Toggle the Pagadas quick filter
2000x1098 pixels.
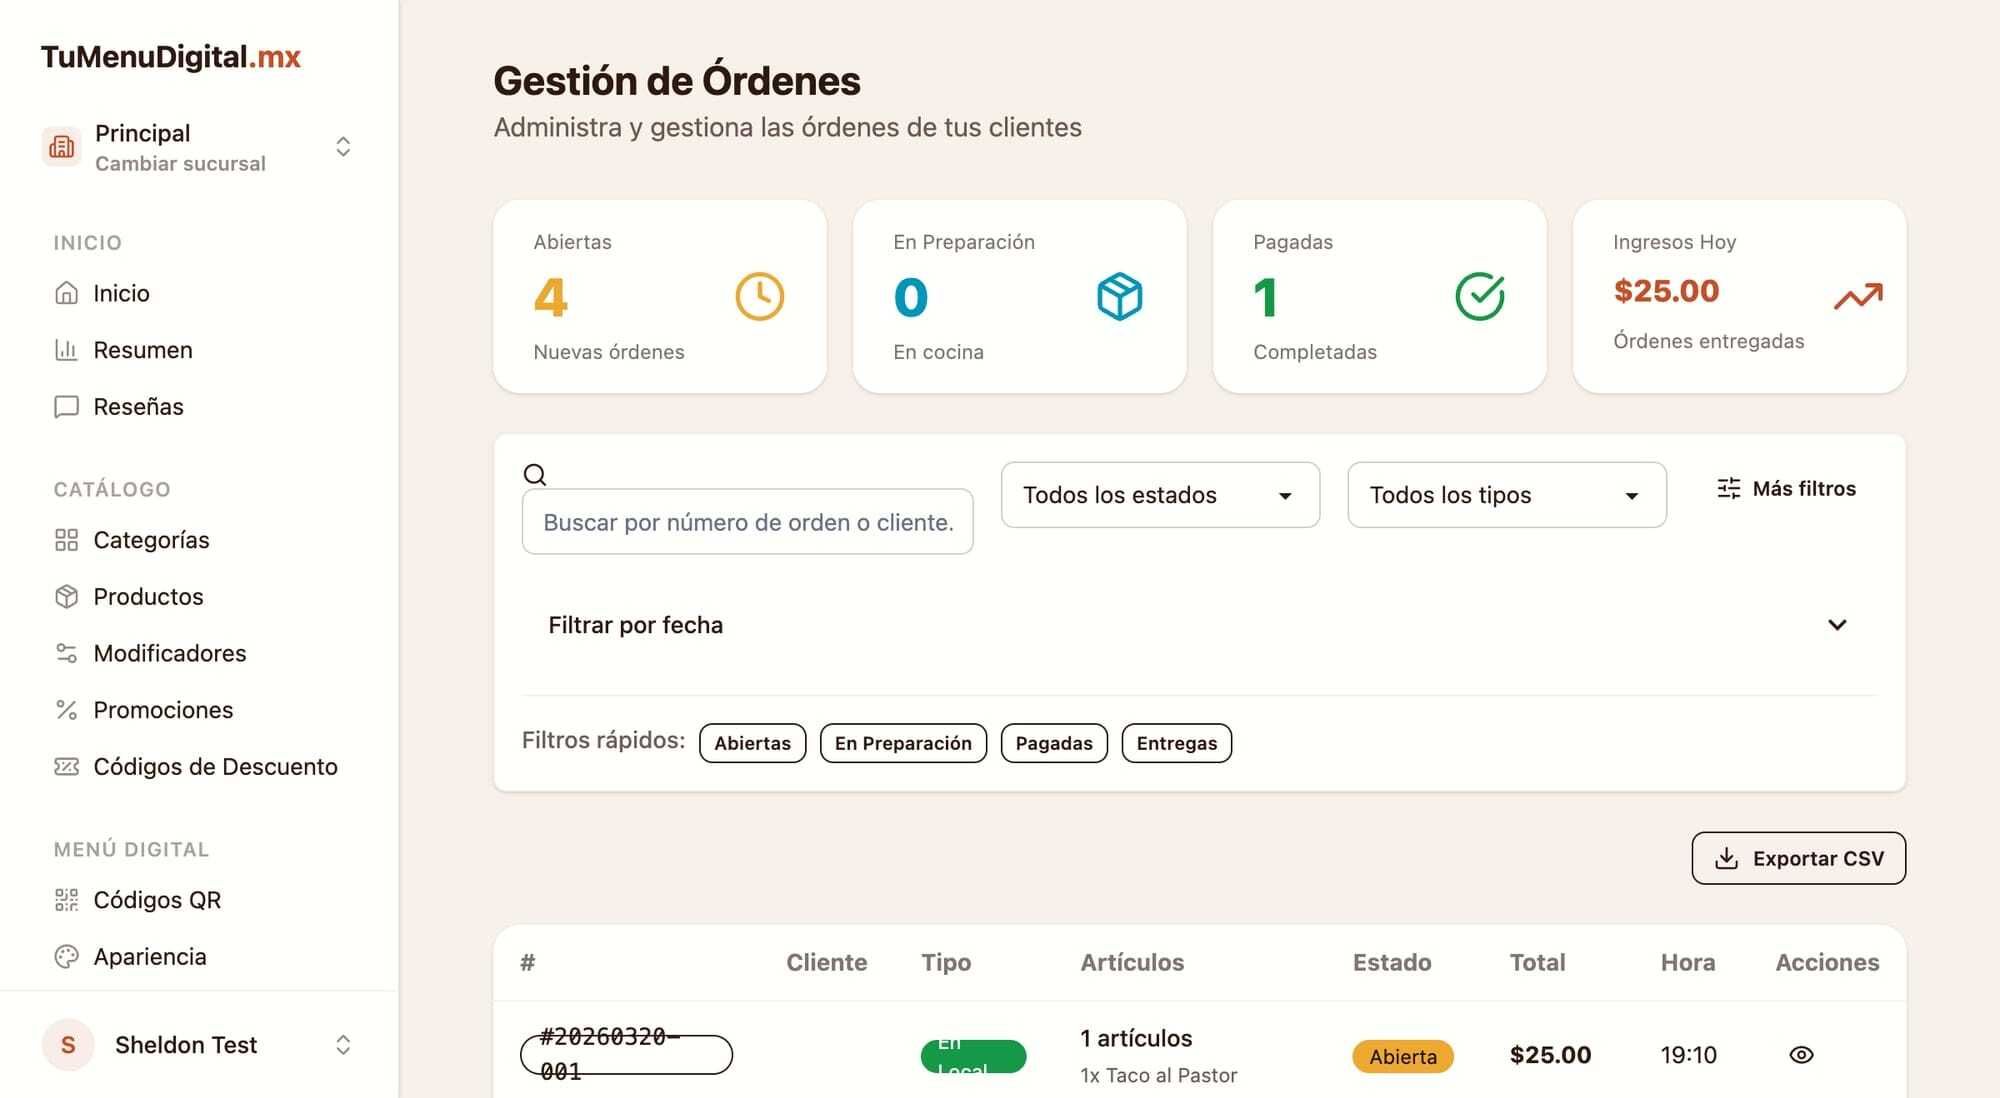click(x=1054, y=743)
